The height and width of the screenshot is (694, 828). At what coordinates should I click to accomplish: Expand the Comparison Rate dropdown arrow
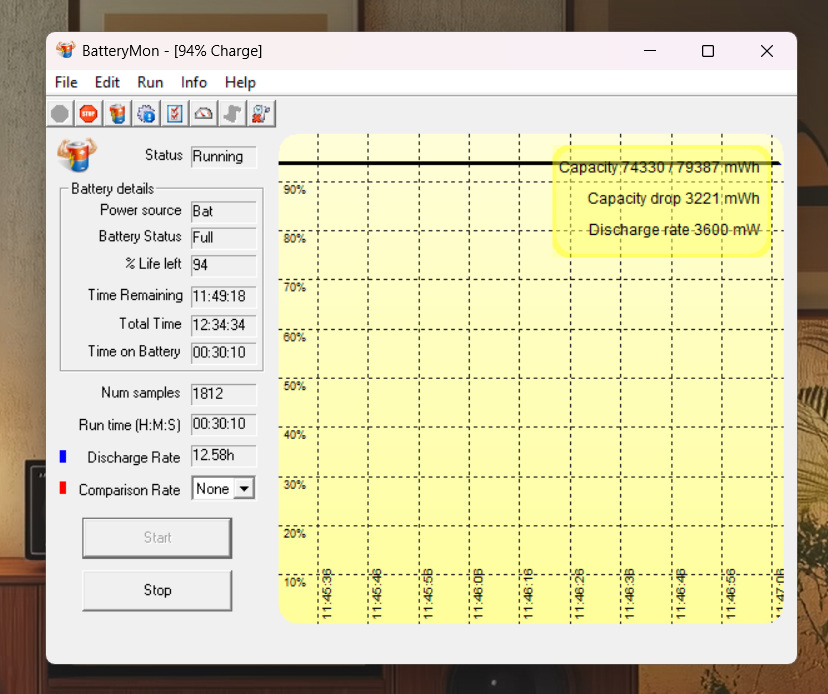tap(244, 489)
